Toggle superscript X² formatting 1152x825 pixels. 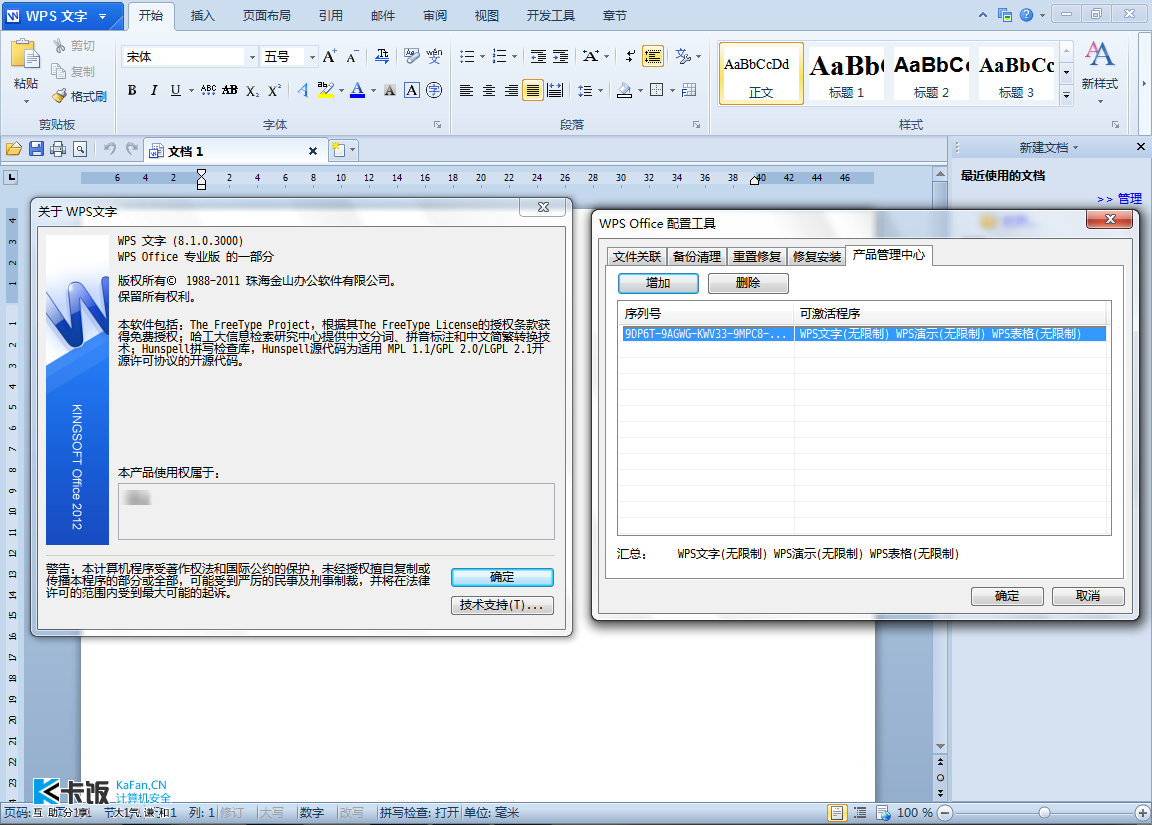(274, 90)
